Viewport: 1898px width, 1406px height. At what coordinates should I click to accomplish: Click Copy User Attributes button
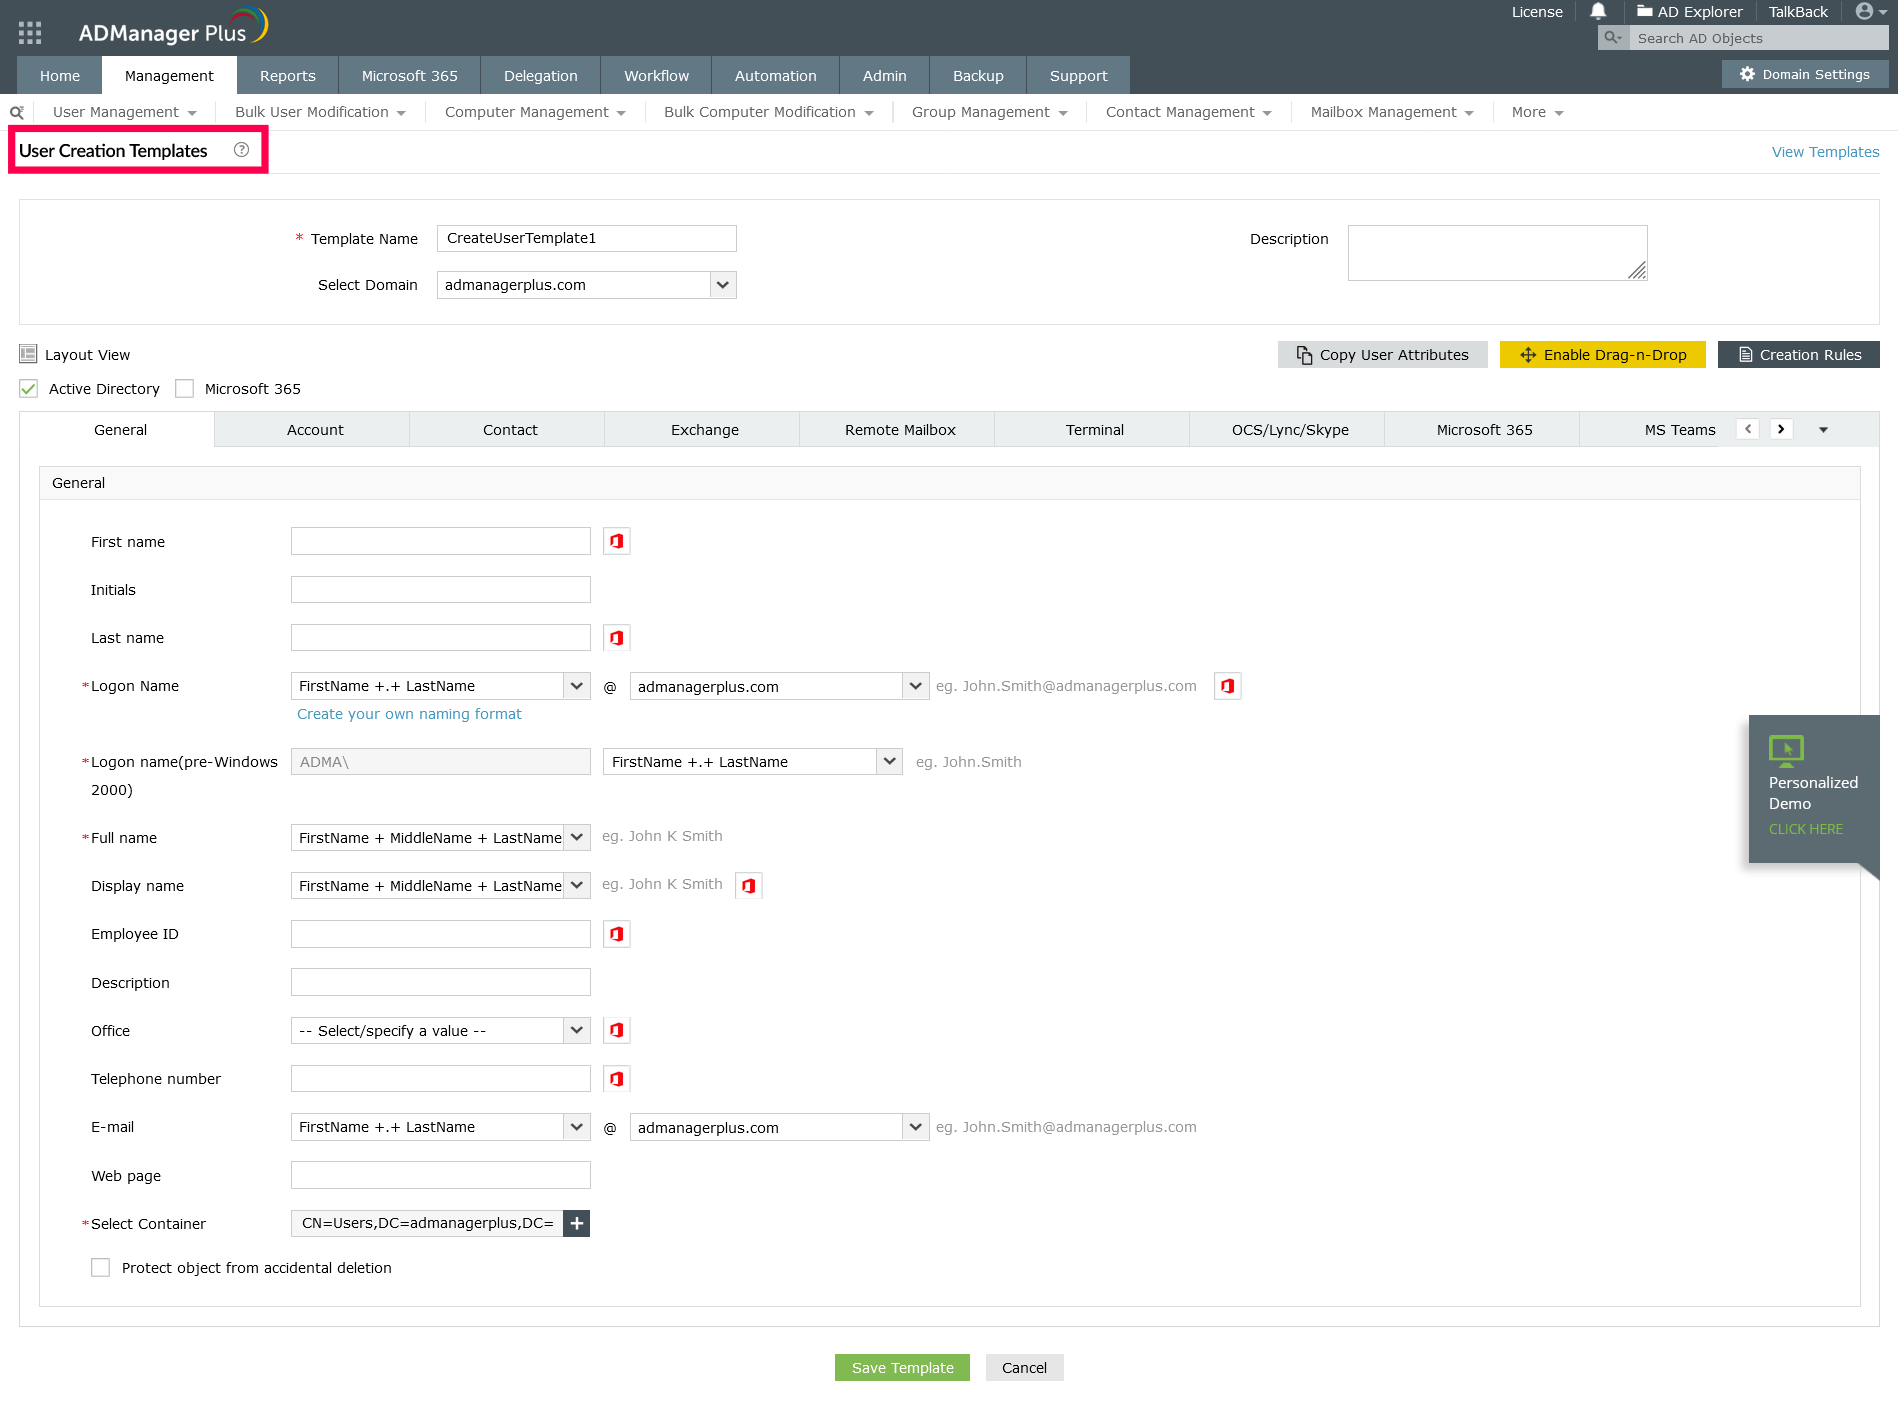pos(1382,354)
